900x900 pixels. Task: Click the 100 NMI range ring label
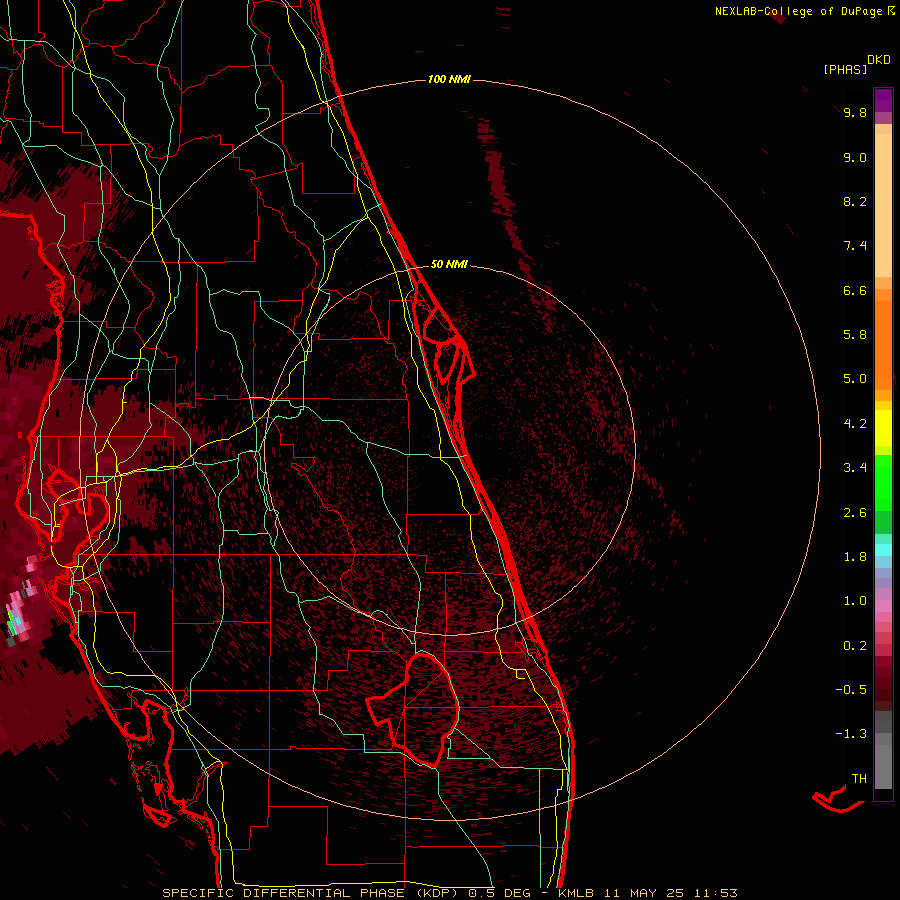pyautogui.click(x=449, y=79)
